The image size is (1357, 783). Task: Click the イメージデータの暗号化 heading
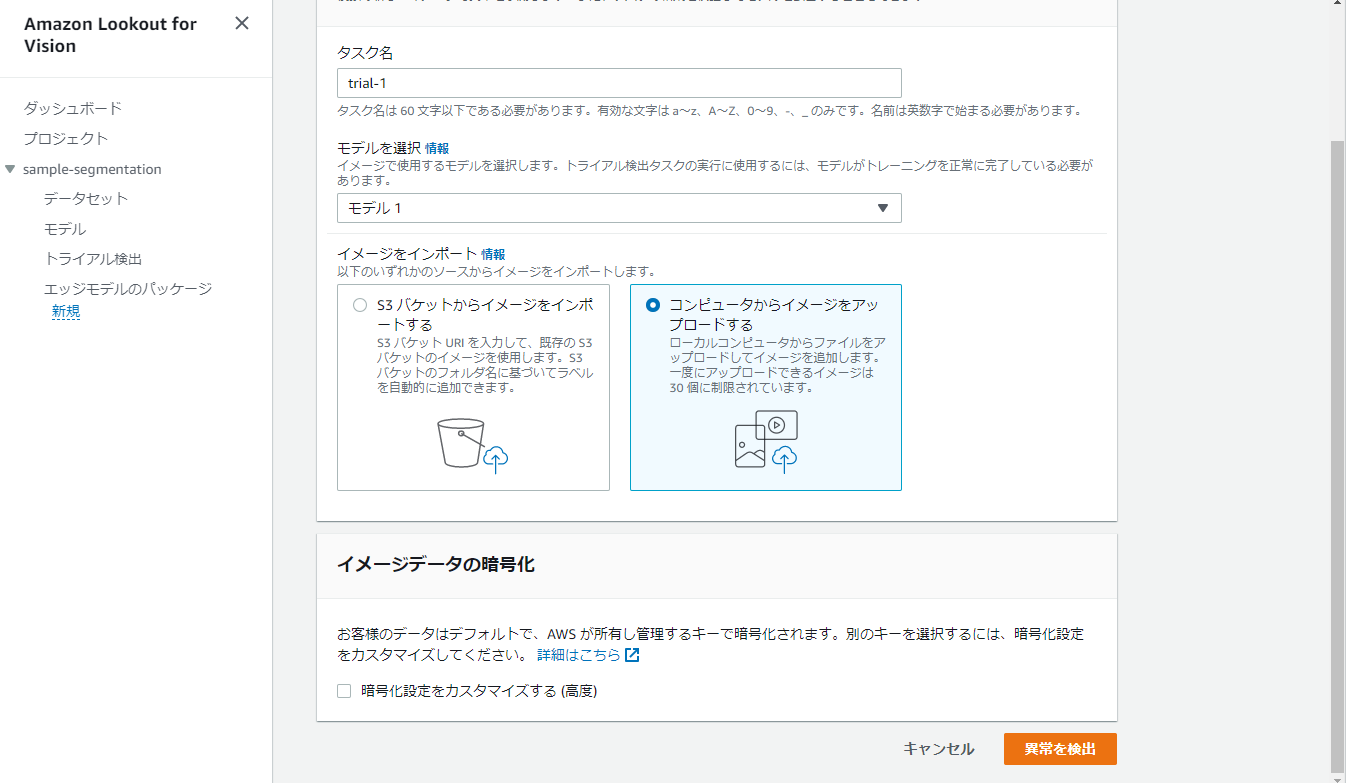click(436, 565)
